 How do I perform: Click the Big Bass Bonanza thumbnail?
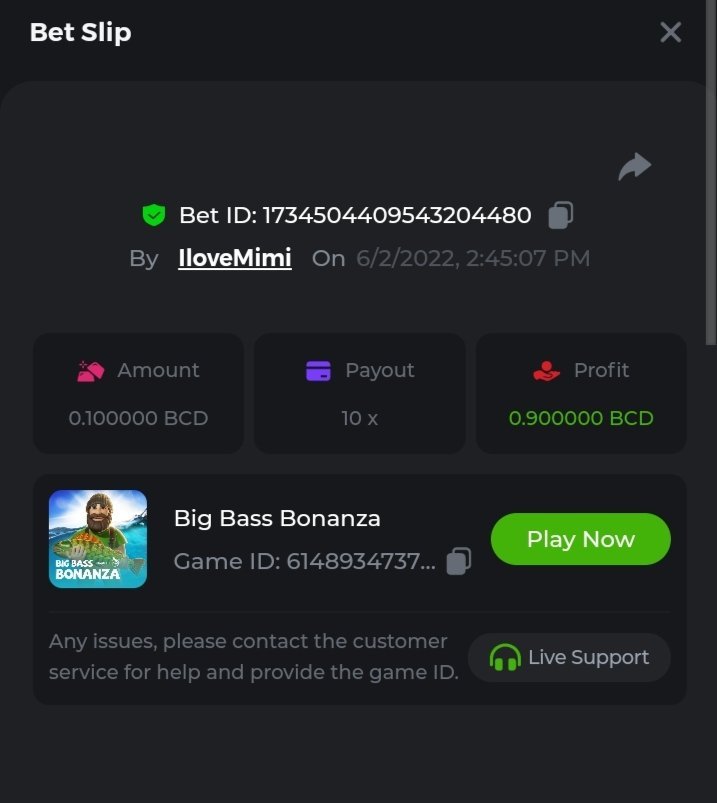coord(98,539)
